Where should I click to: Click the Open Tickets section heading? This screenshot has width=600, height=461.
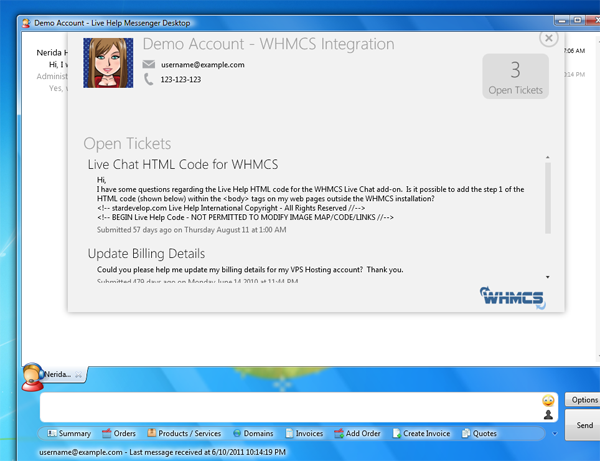tap(127, 144)
